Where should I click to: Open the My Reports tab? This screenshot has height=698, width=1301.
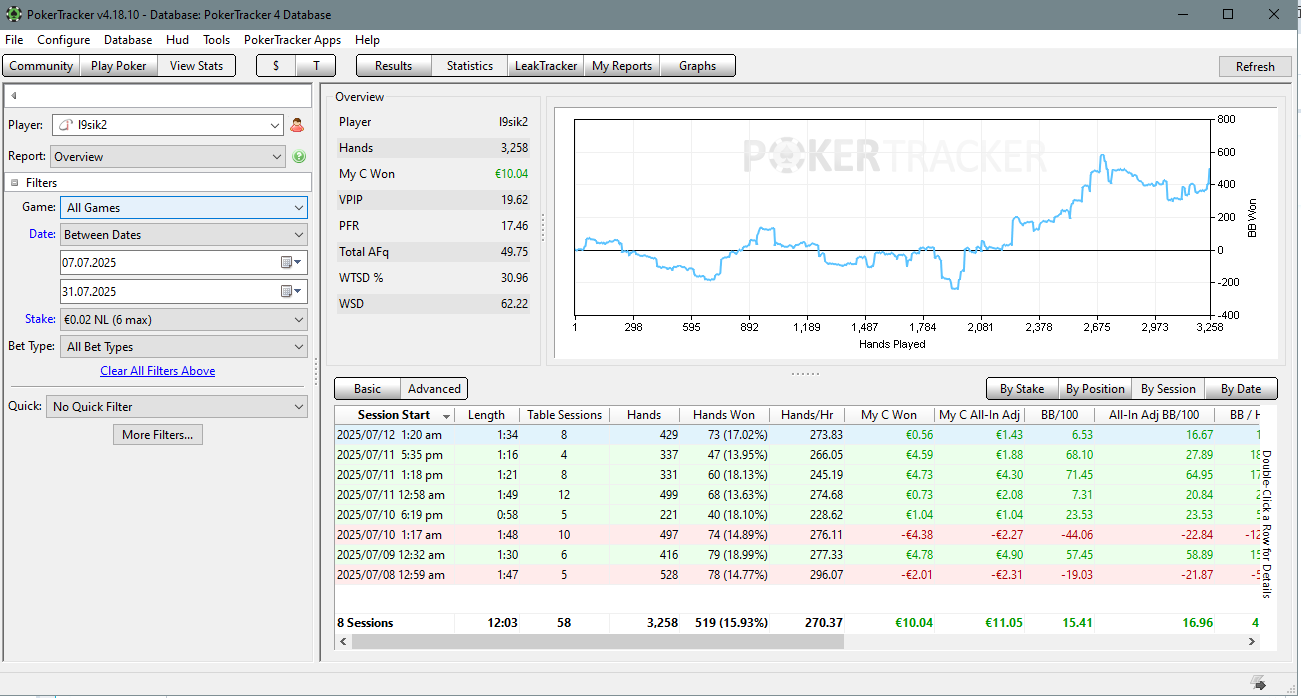[x=622, y=66]
